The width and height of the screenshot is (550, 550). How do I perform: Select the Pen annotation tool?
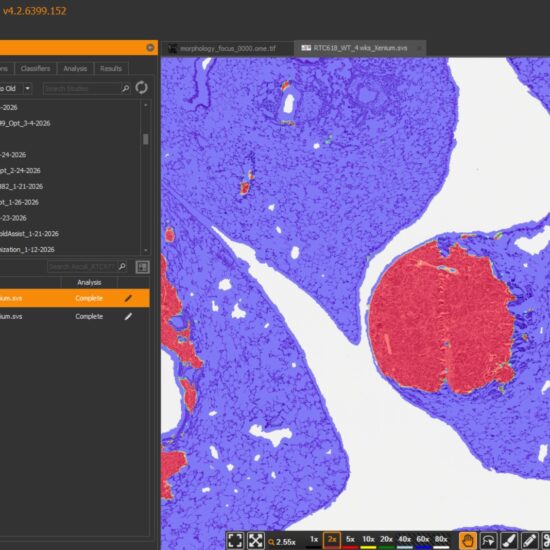pyautogui.click(x=530, y=541)
